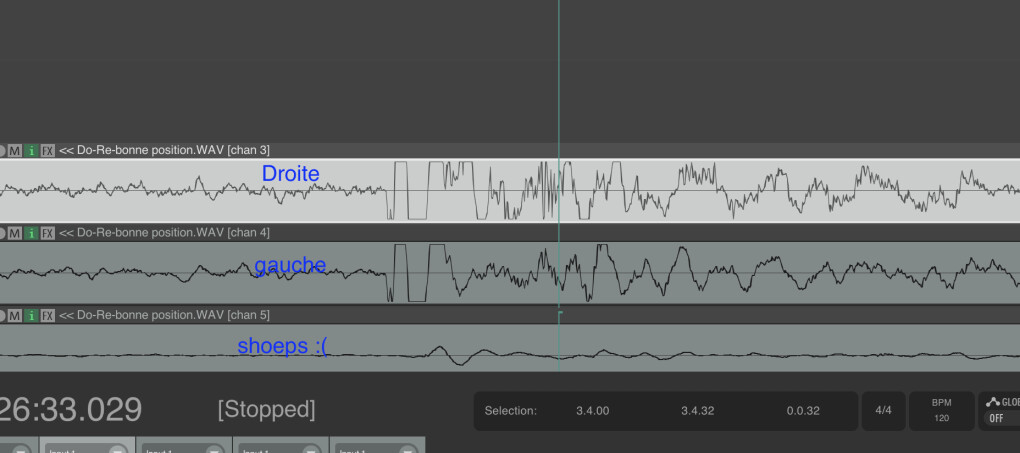1020x453 pixels.
Task: Click selection start field 3.4.00
Action: tap(593, 411)
